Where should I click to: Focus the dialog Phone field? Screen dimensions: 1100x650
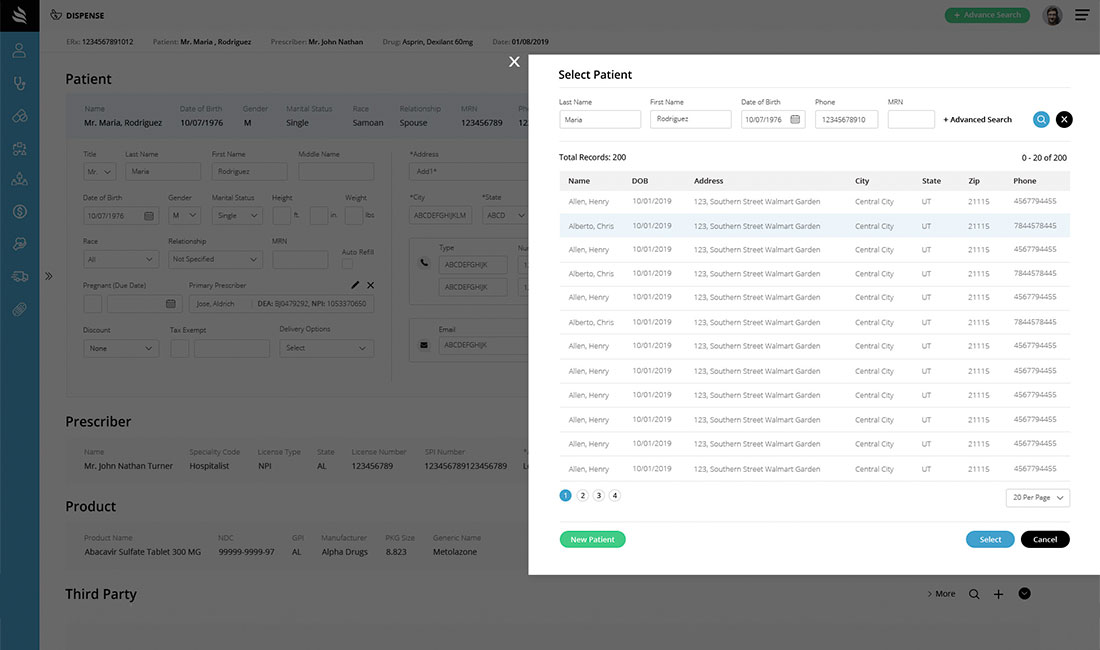point(846,119)
